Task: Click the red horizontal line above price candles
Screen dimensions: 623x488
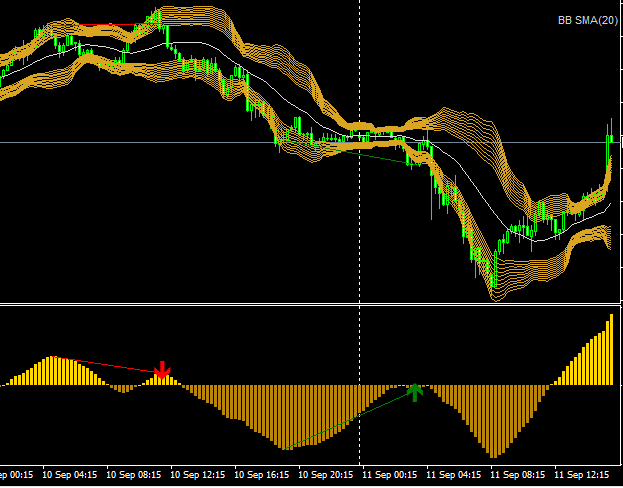Action: coord(108,24)
